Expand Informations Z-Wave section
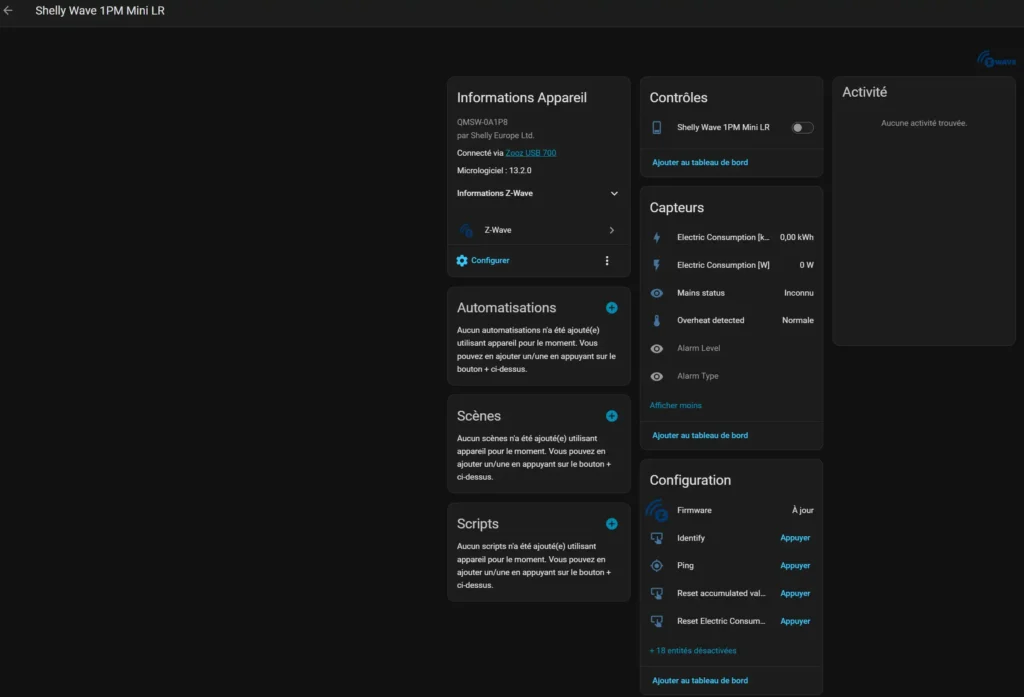 [538, 193]
